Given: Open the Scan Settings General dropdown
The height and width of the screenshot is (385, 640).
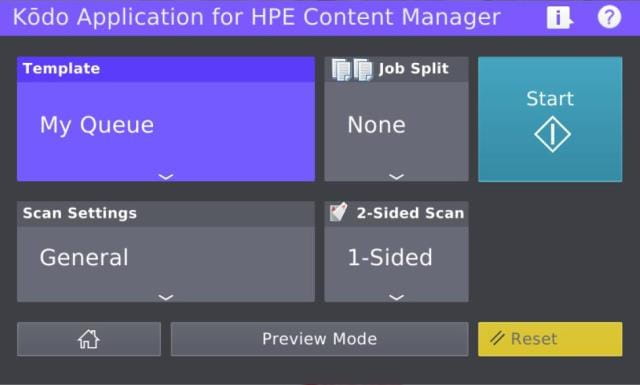Looking at the screenshot, I should pyautogui.click(x=166, y=251).
